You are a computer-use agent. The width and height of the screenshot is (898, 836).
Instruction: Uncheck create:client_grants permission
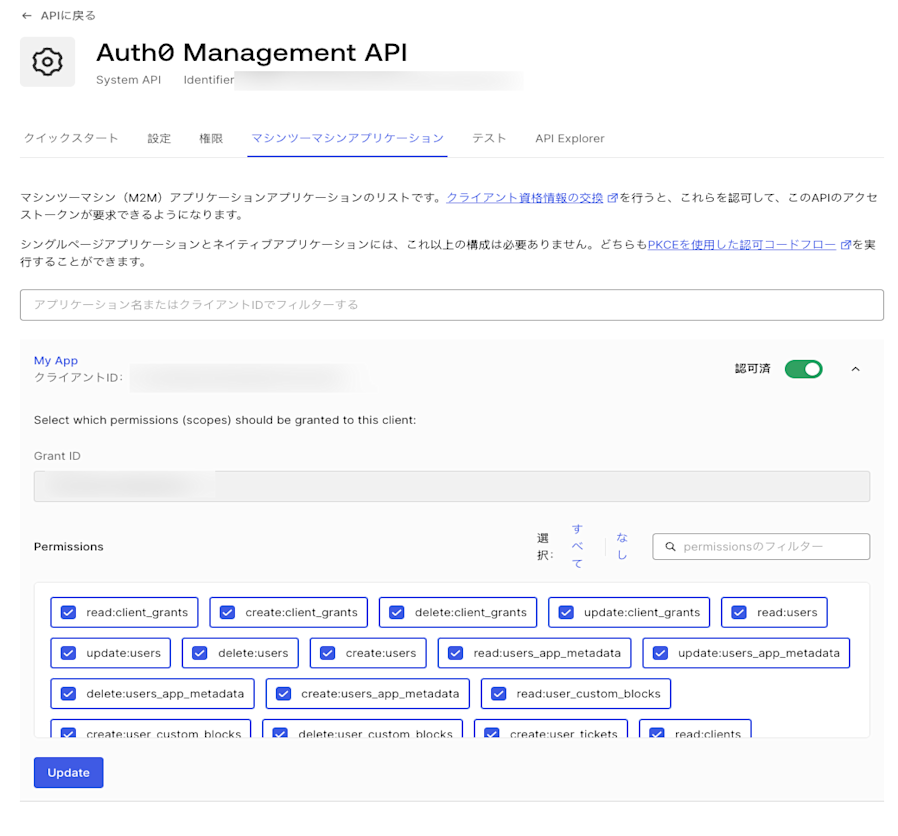pos(227,613)
